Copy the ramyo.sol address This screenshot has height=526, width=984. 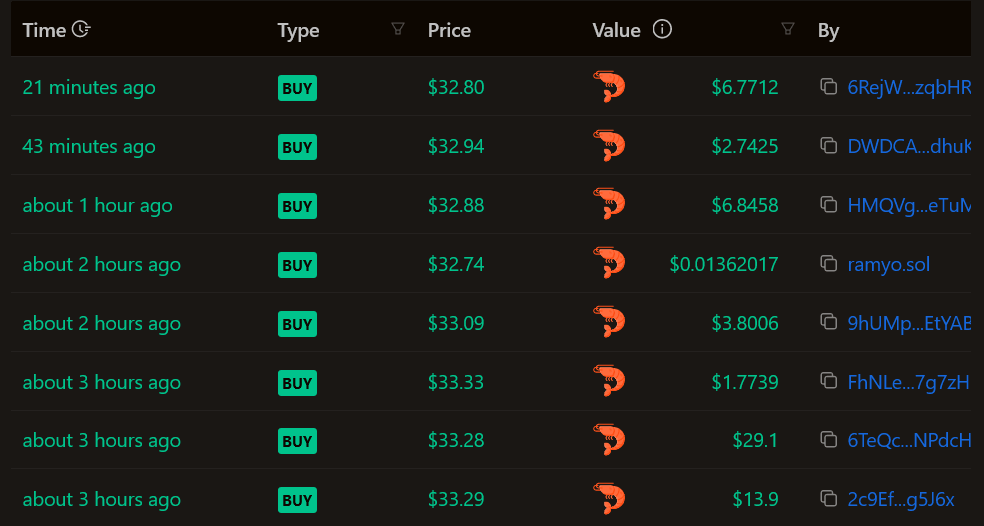[828, 264]
